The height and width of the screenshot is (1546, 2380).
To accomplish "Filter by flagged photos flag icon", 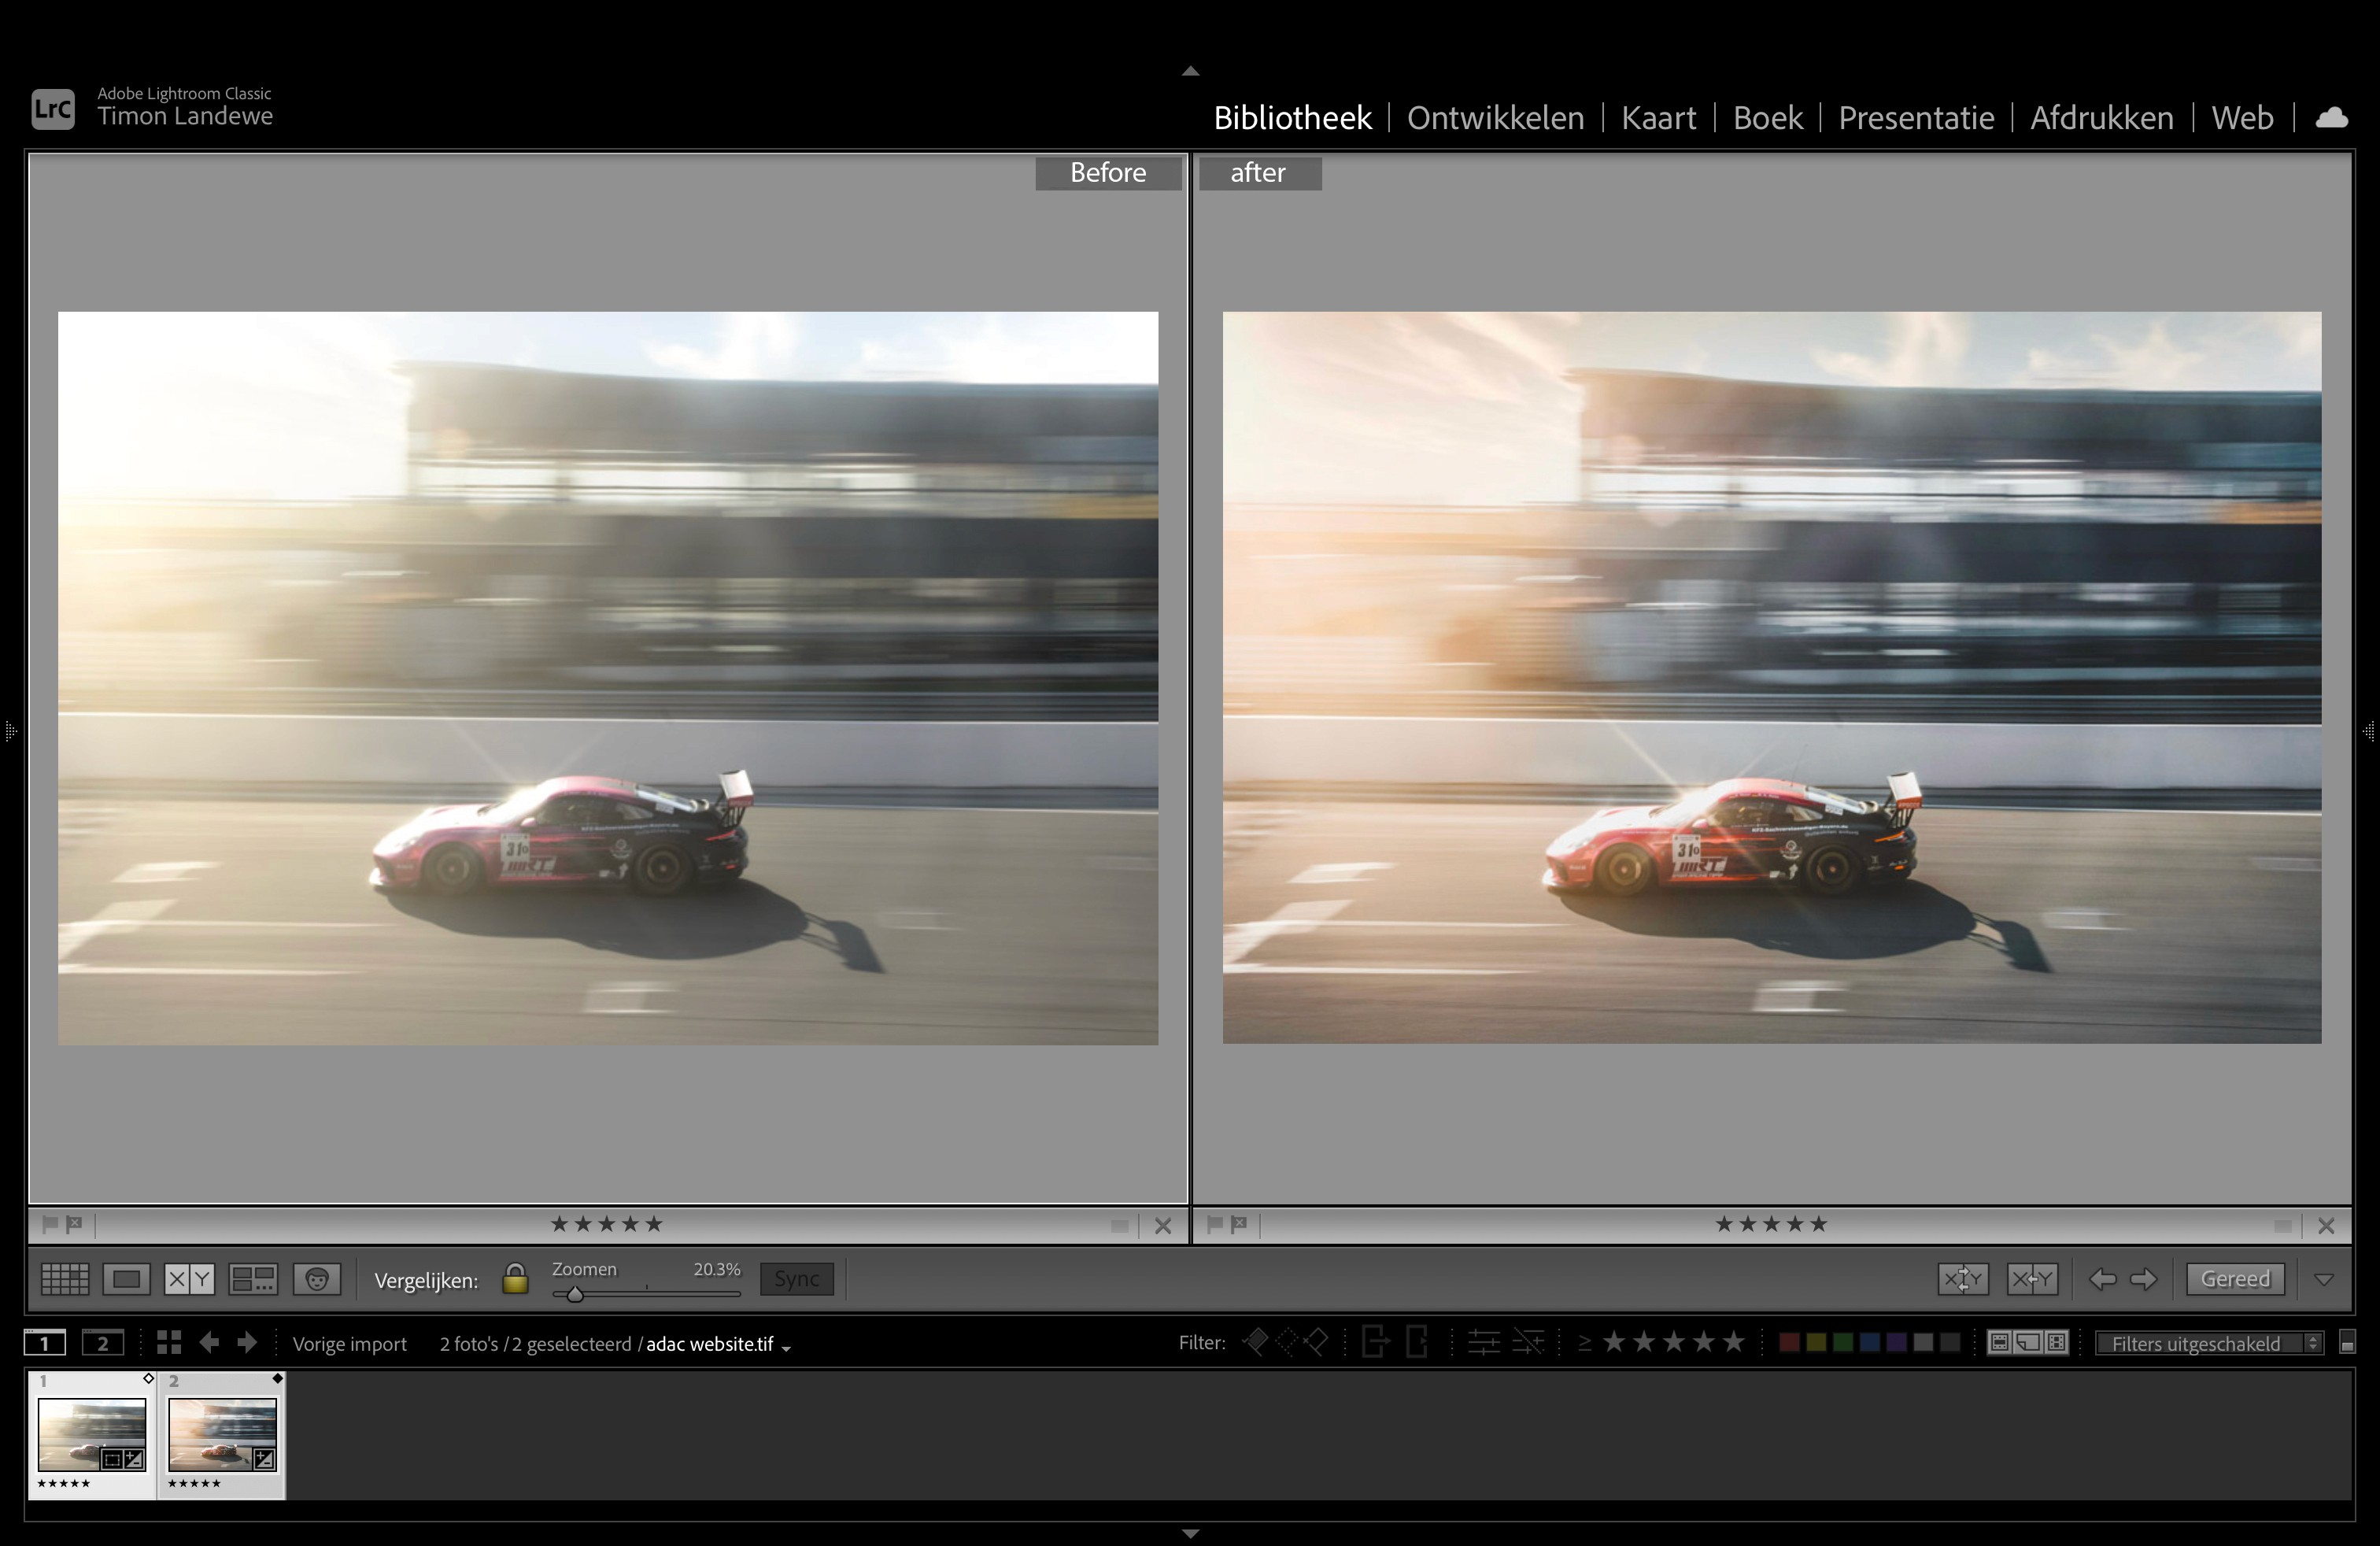I will pyautogui.click(x=1255, y=1342).
